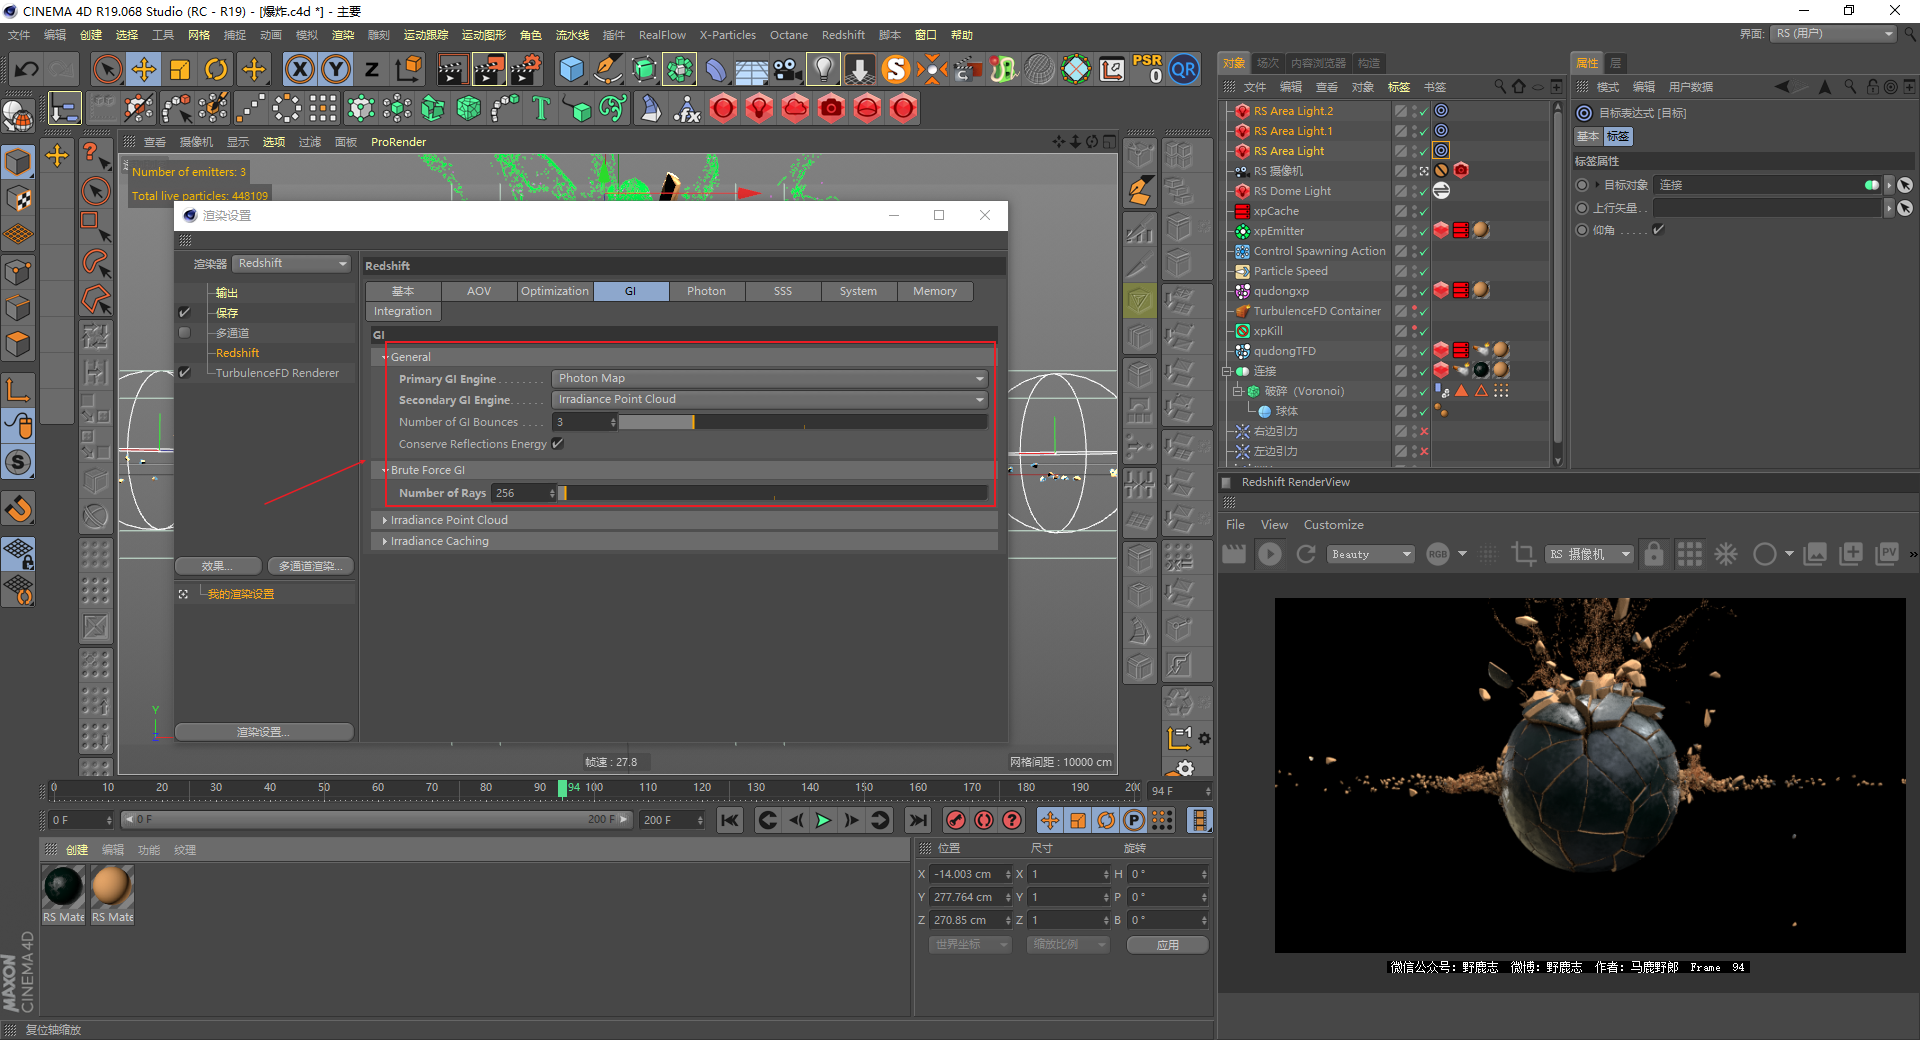Toggle the X axis lock
Image resolution: width=1920 pixels, height=1040 pixels.
[x=299, y=69]
